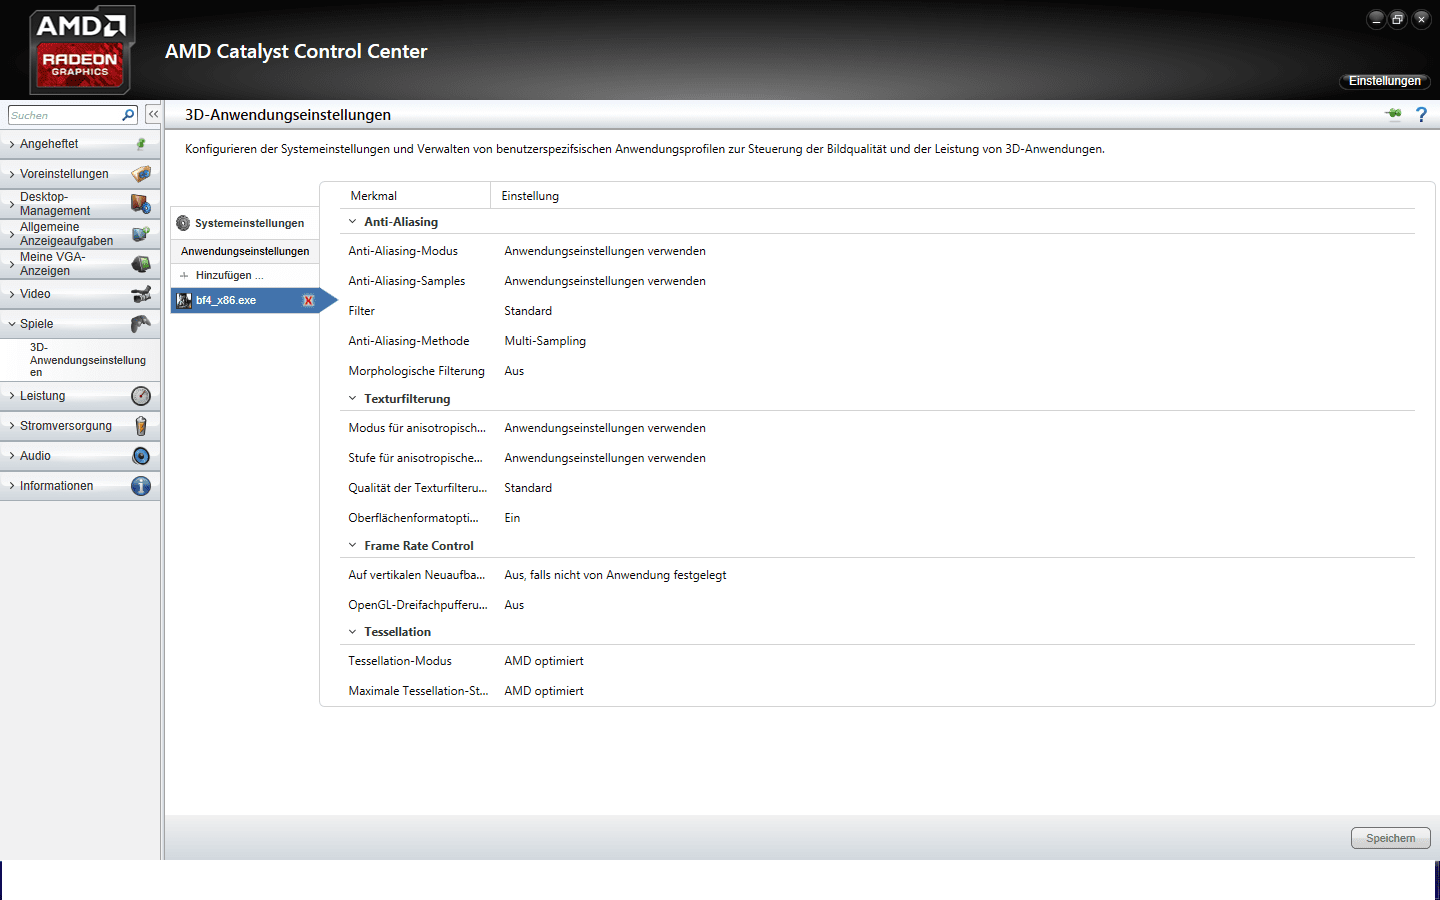Open help with question mark icon
The height and width of the screenshot is (900, 1440).
(1421, 114)
